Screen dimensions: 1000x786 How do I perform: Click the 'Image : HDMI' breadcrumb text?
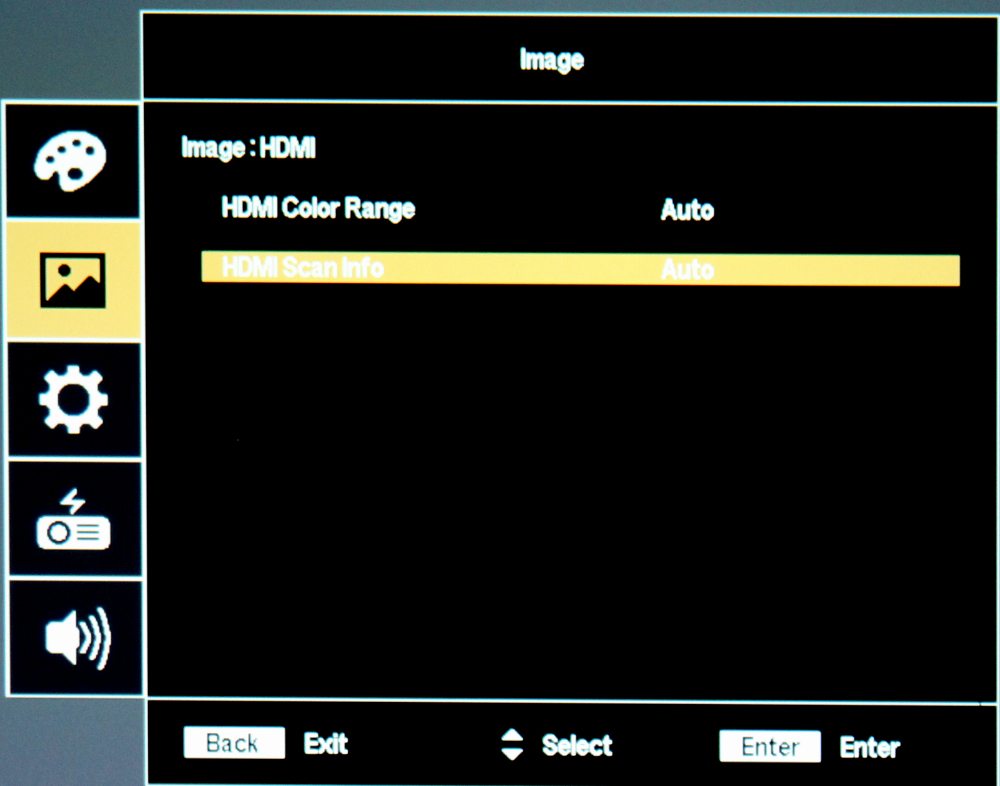tap(248, 148)
